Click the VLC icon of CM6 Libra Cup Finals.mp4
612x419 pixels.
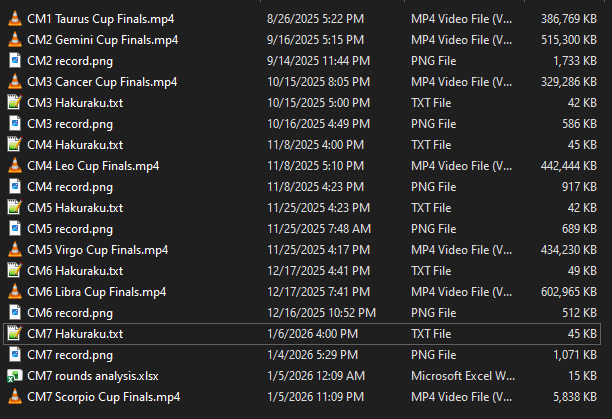15,292
